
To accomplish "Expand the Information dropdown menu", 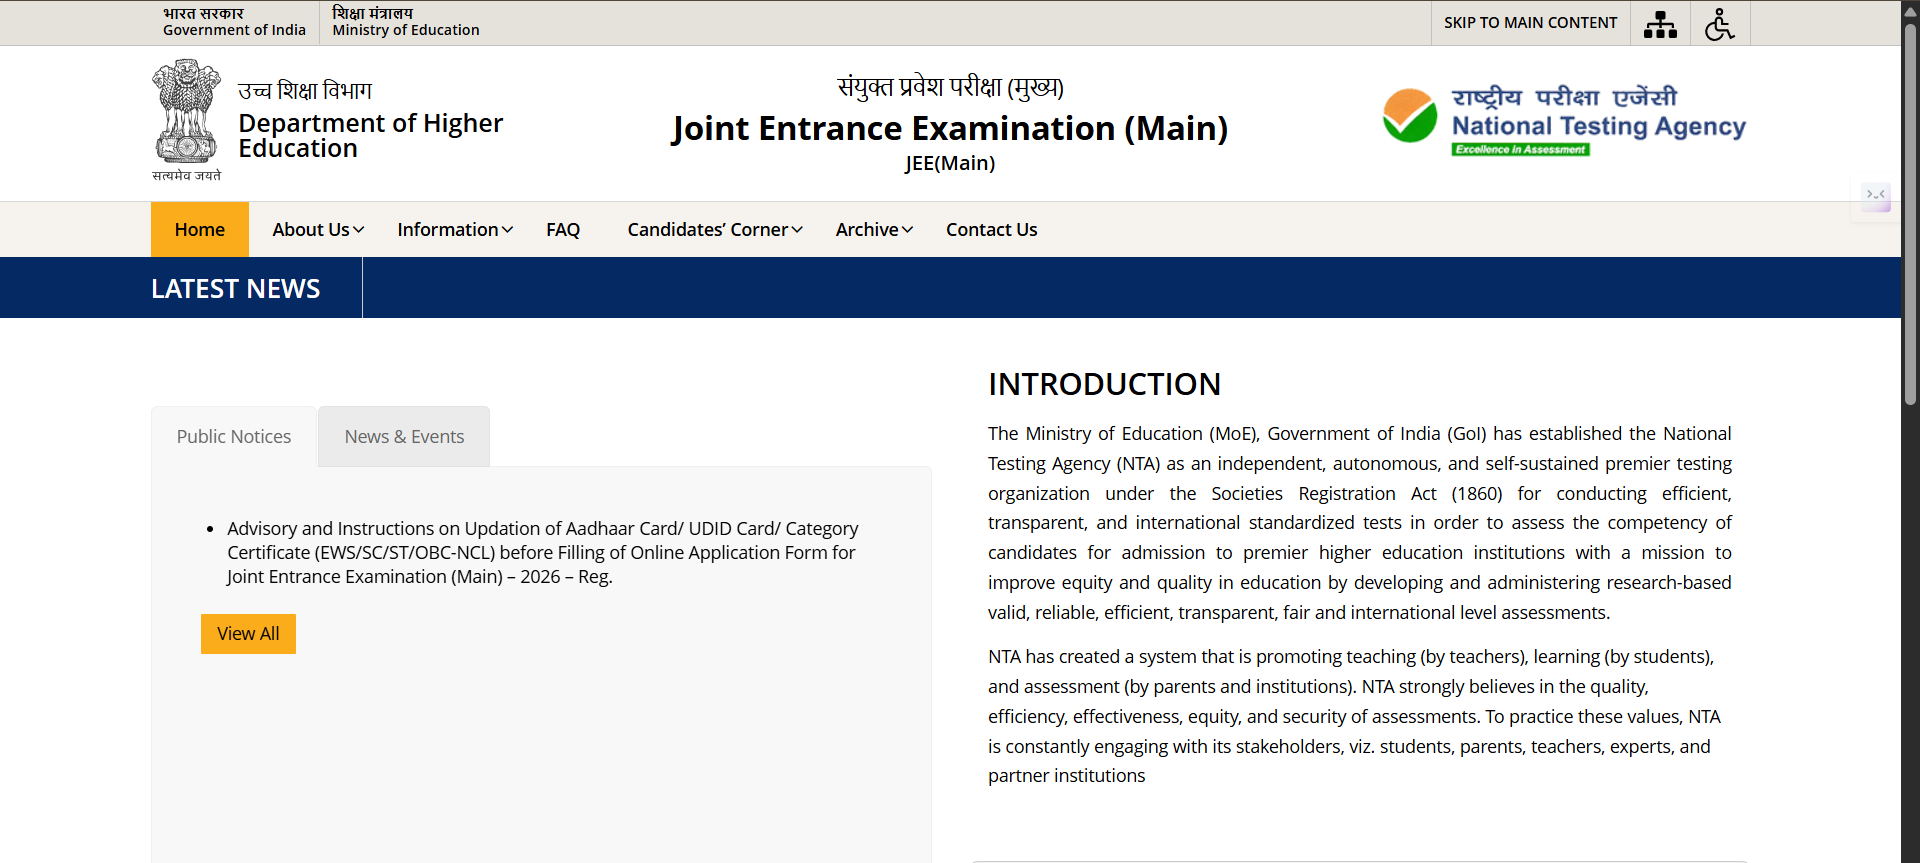I will (x=455, y=229).
